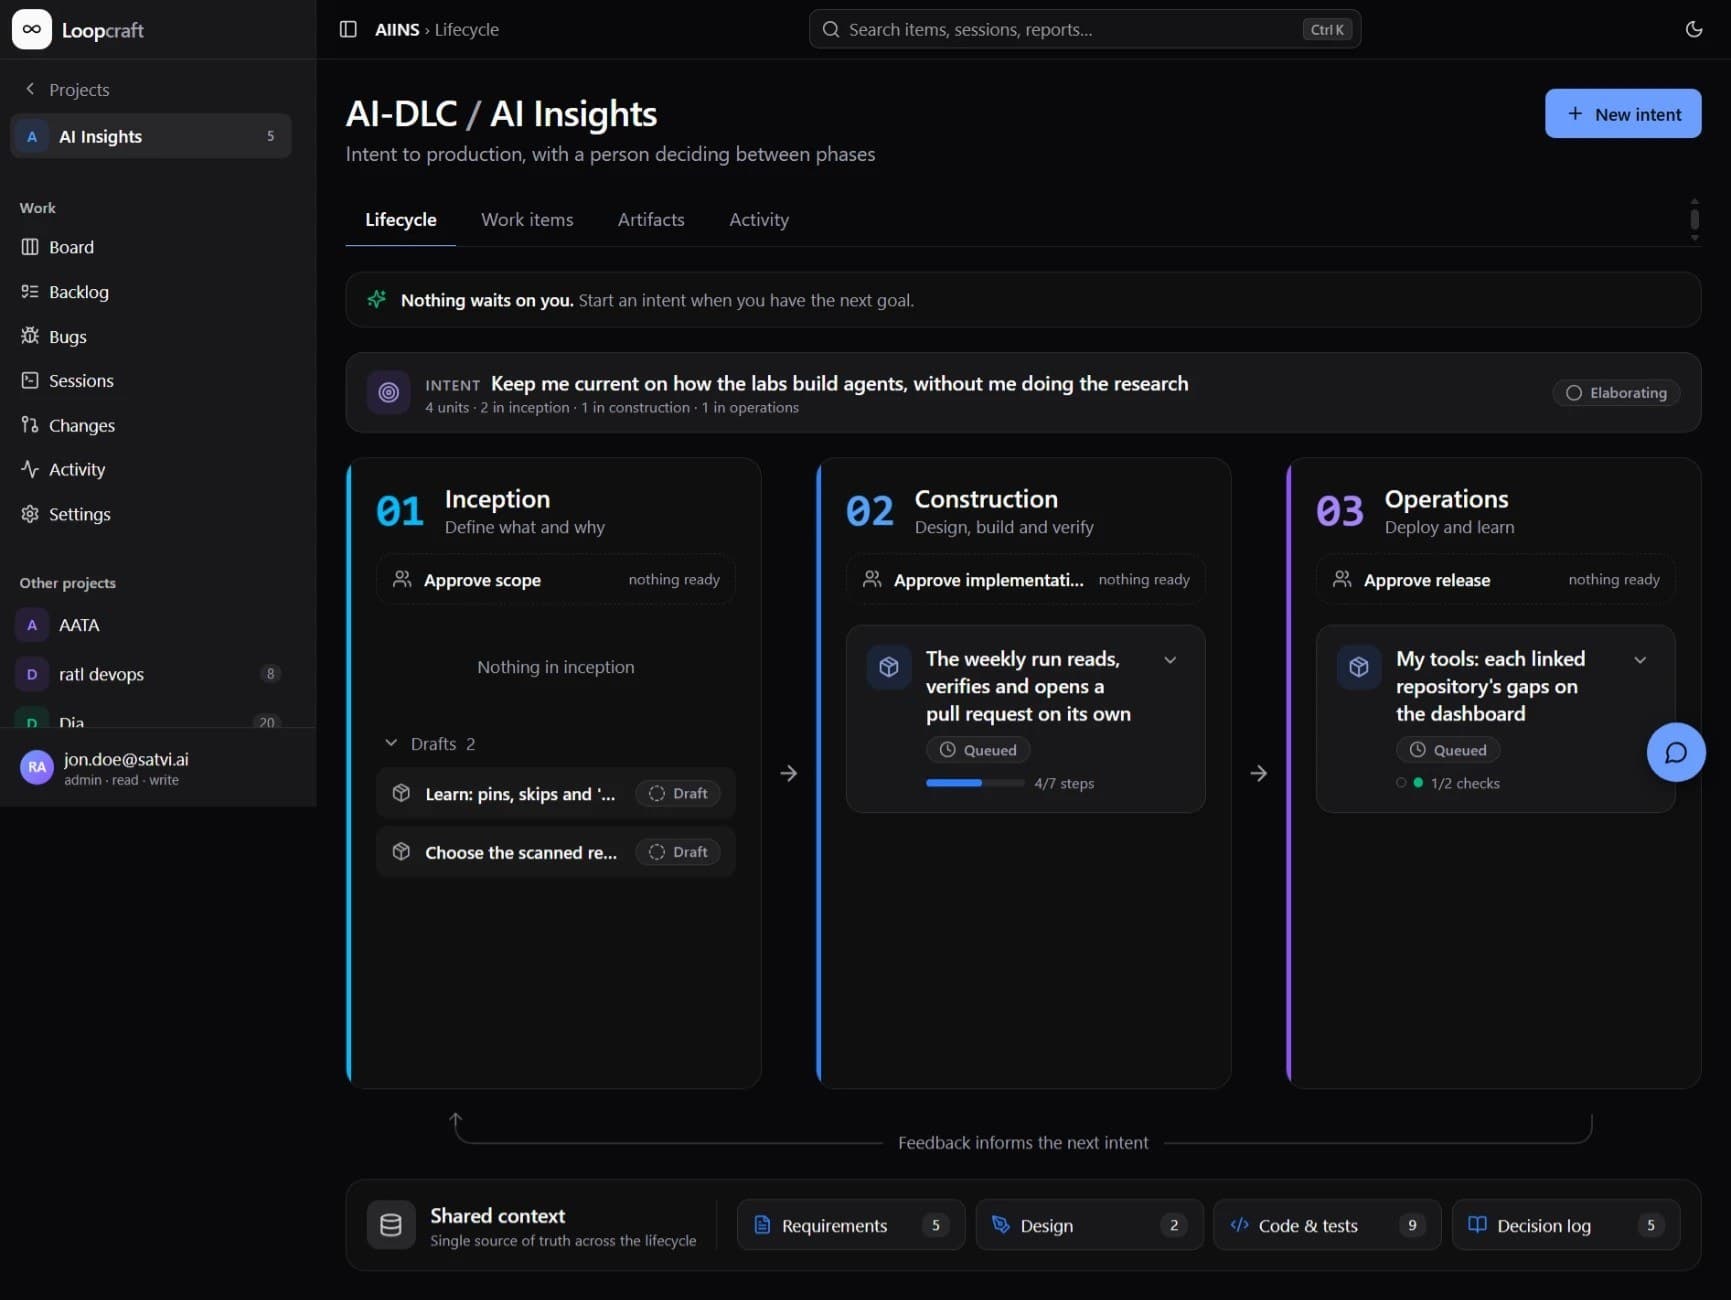Viewport: 1731px width, 1300px height.
Task: Expand the weekly run card chevron
Action: [x=1170, y=660]
